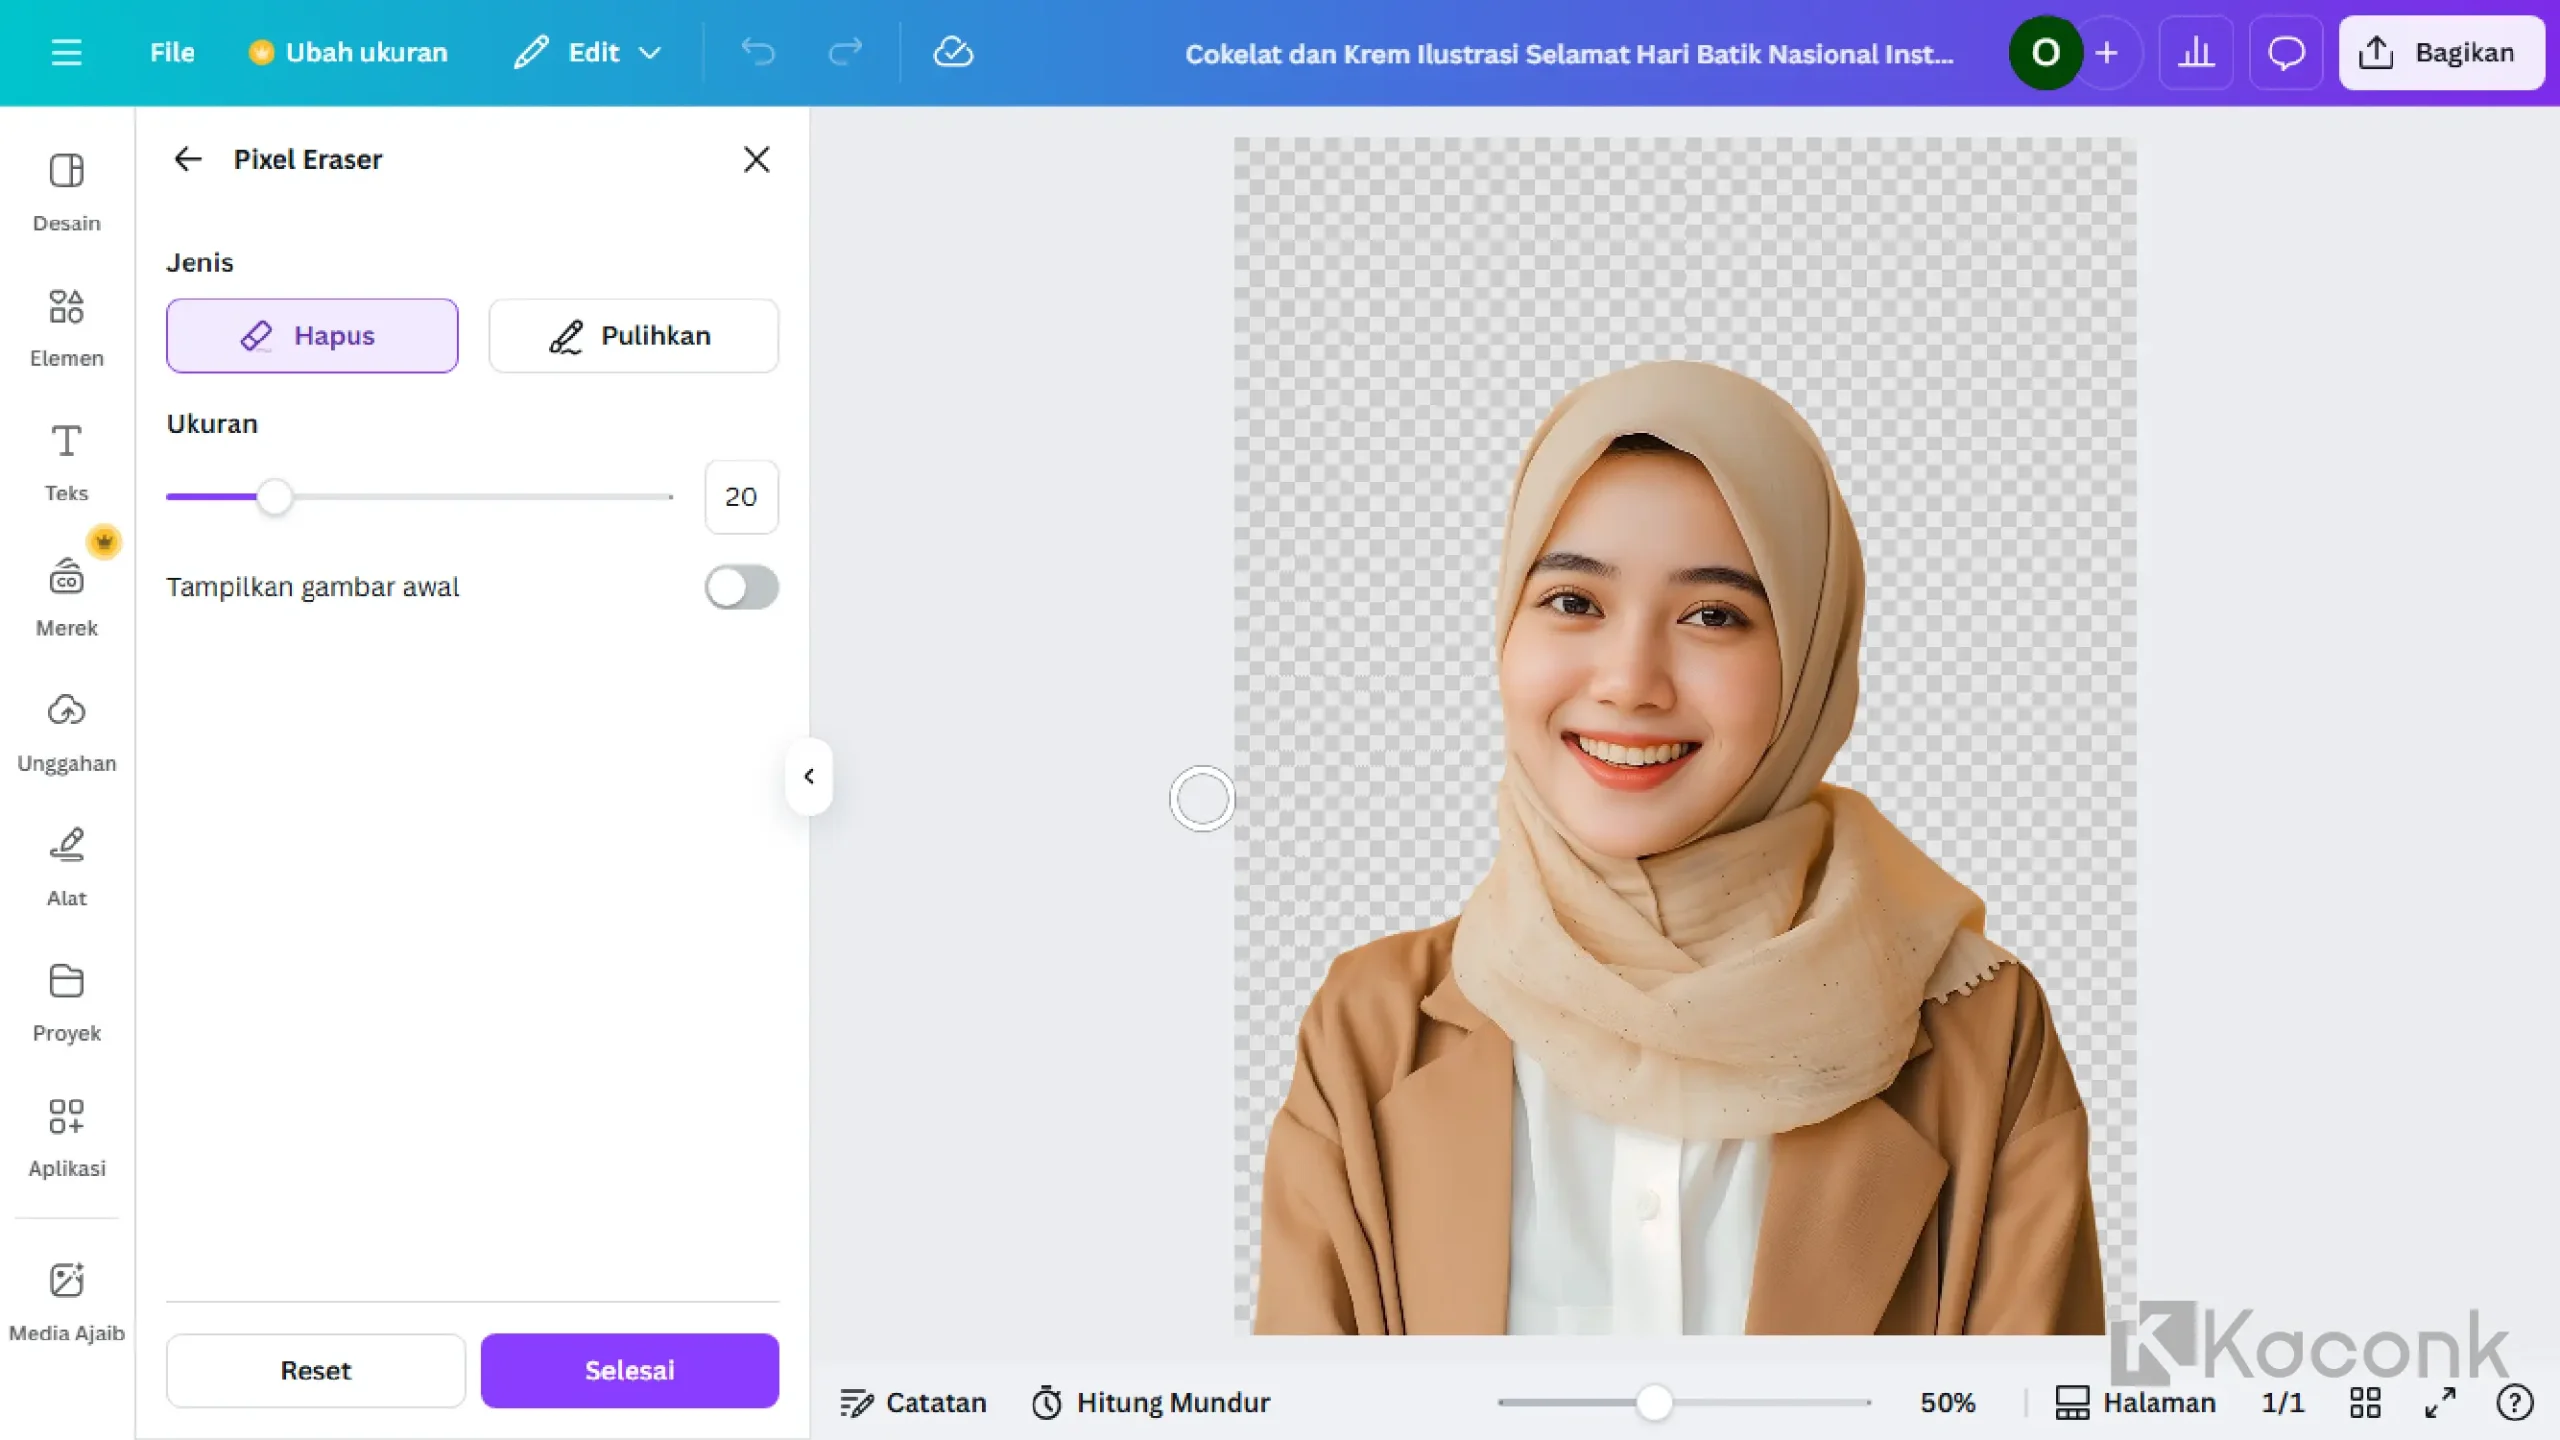Open the analytics bar chart icon
This screenshot has height=1440, width=2560.
point(2195,52)
